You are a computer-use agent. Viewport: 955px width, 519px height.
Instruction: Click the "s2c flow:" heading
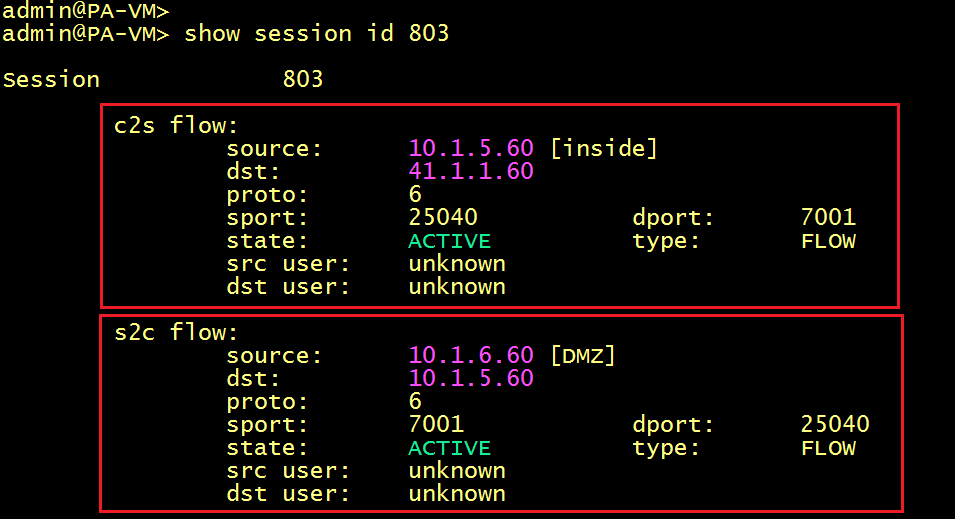pos(177,332)
